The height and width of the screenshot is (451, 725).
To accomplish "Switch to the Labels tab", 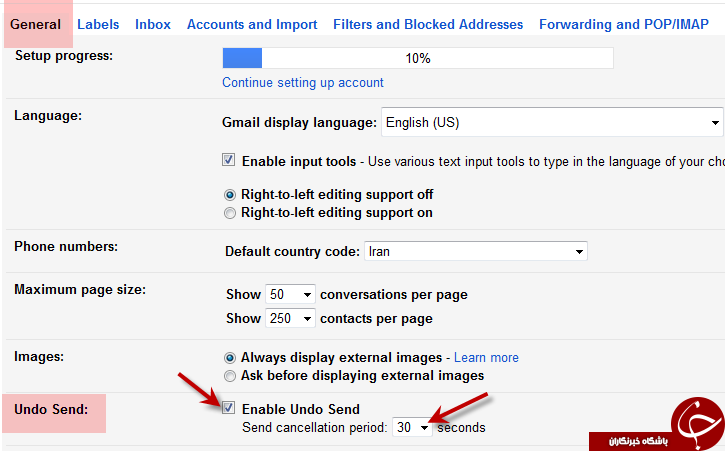I will [98, 25].
